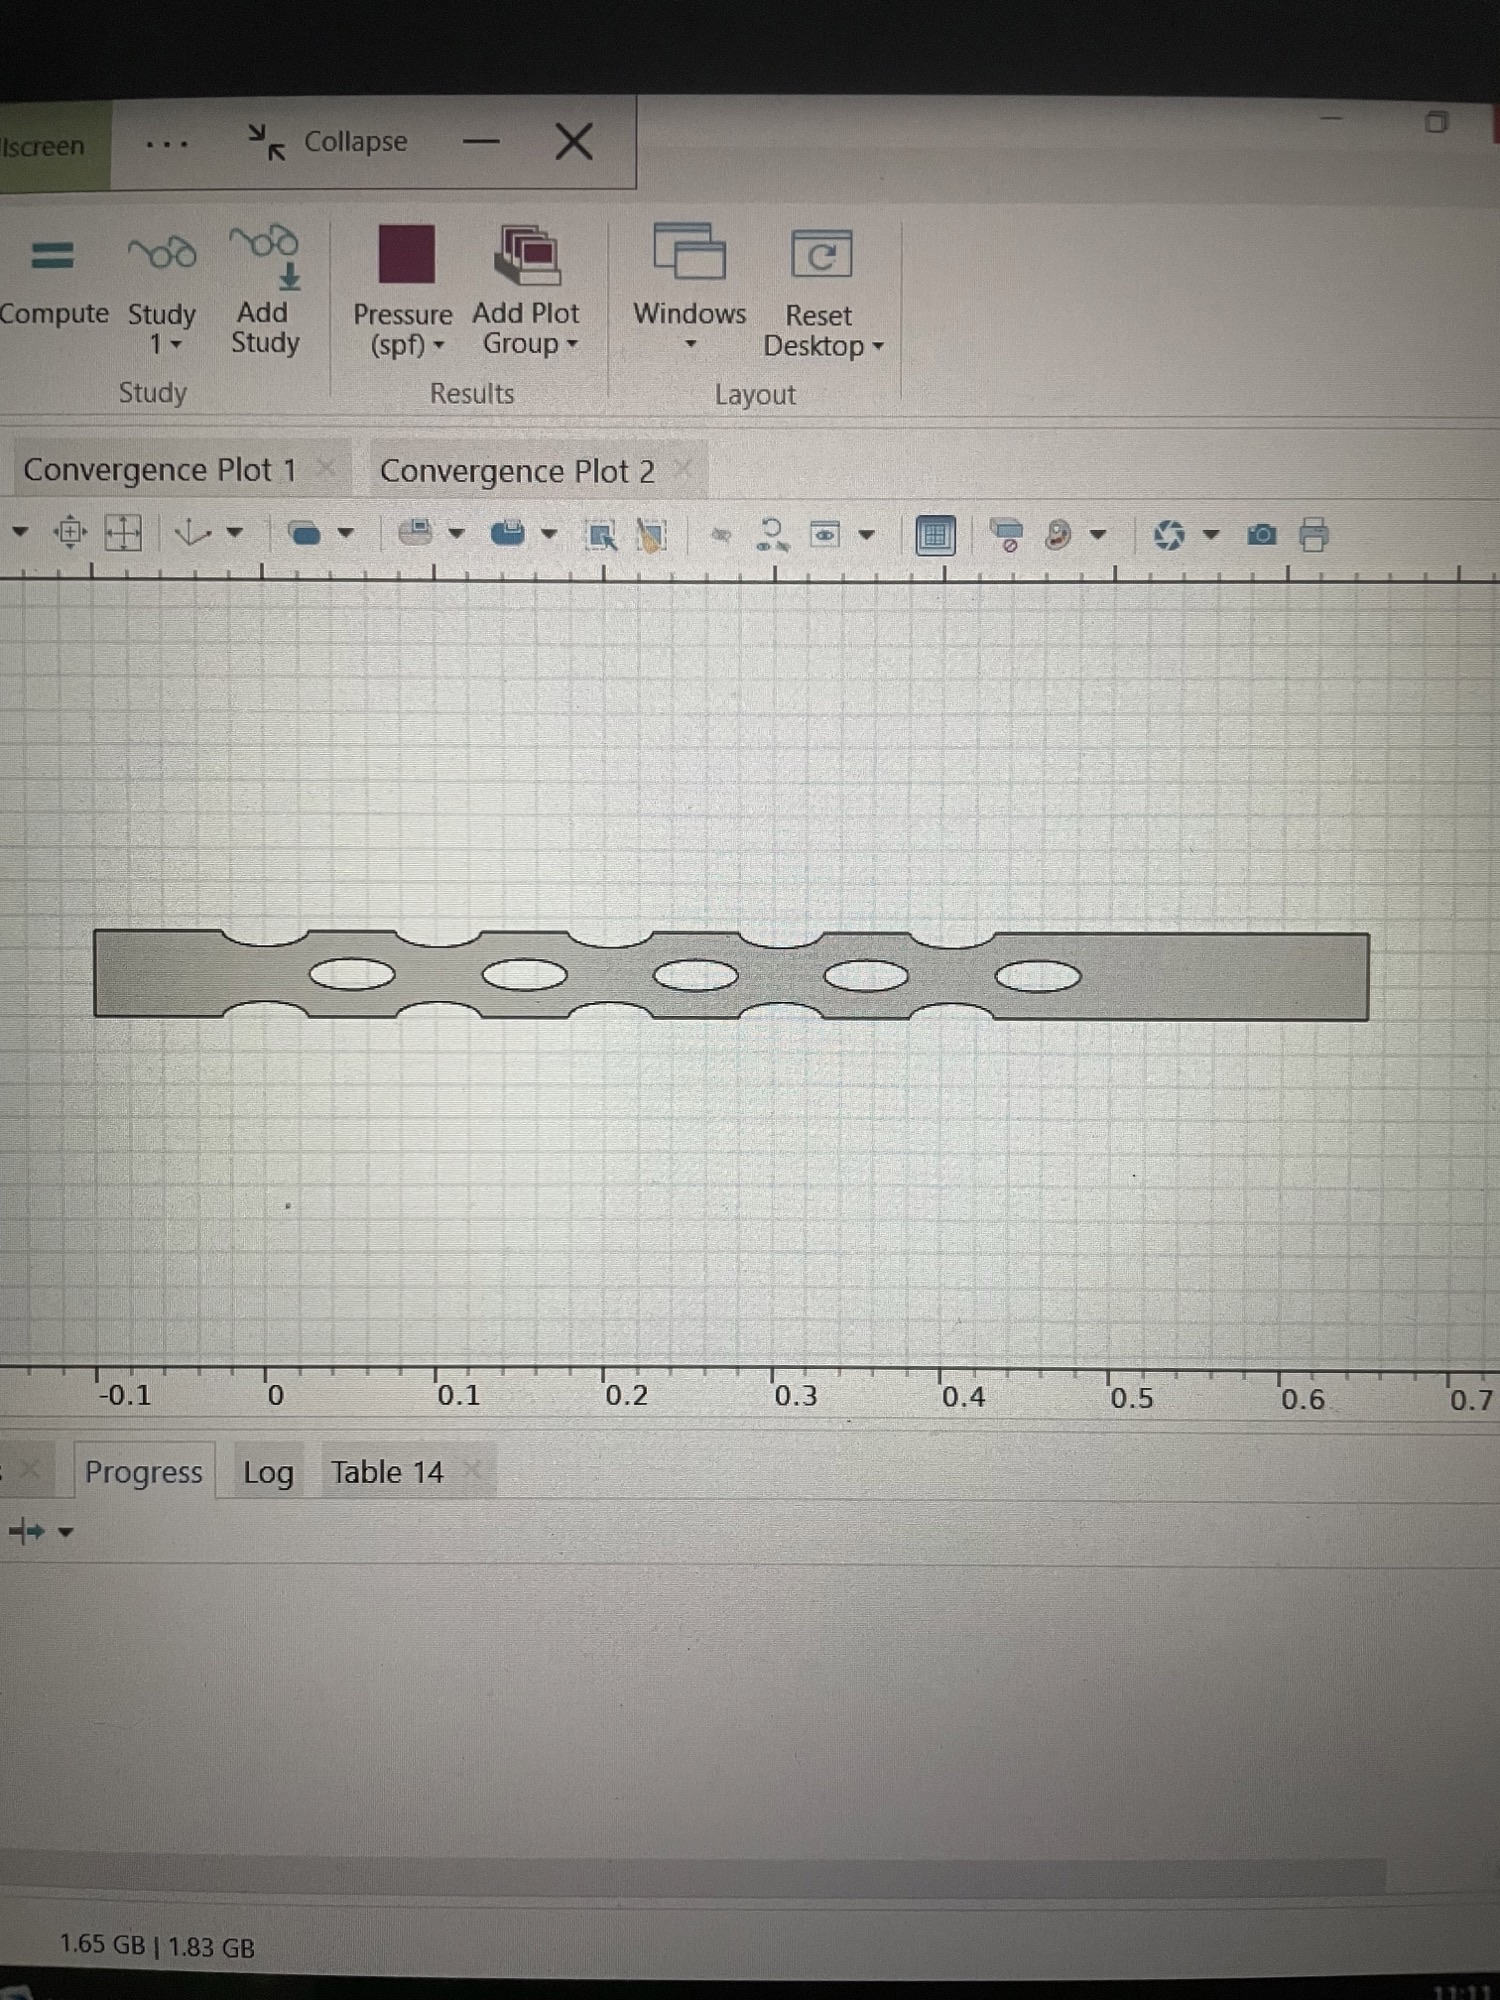Toggle the grid display button
Image resolution: width=1500 pixels, height=2000 pixels.
(x=935, y=536)
